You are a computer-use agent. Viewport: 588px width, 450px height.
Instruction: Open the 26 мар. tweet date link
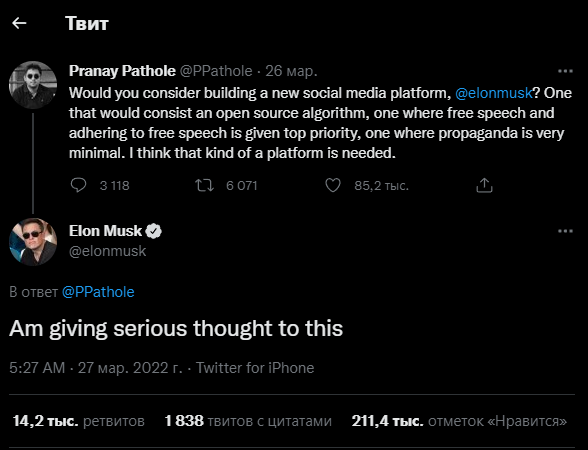point(291,71)
